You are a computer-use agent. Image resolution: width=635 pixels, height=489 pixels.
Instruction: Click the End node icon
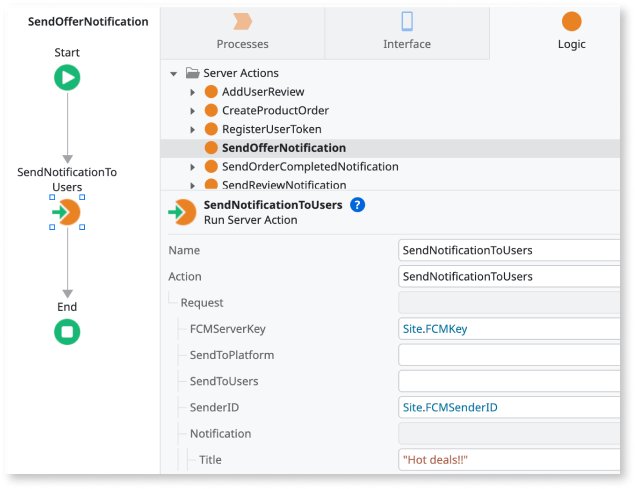pyautogui.click(x=67, y=332)
